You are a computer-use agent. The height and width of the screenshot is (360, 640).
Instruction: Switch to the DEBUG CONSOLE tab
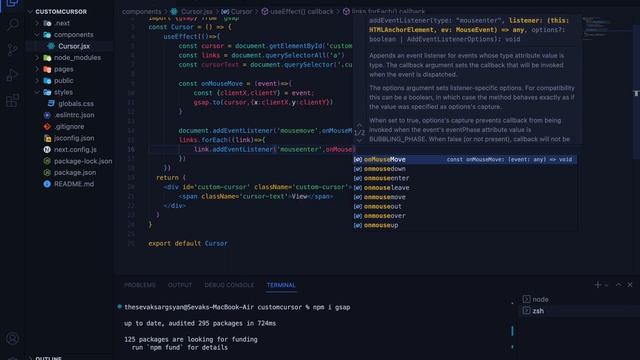(x=229, y=285)
